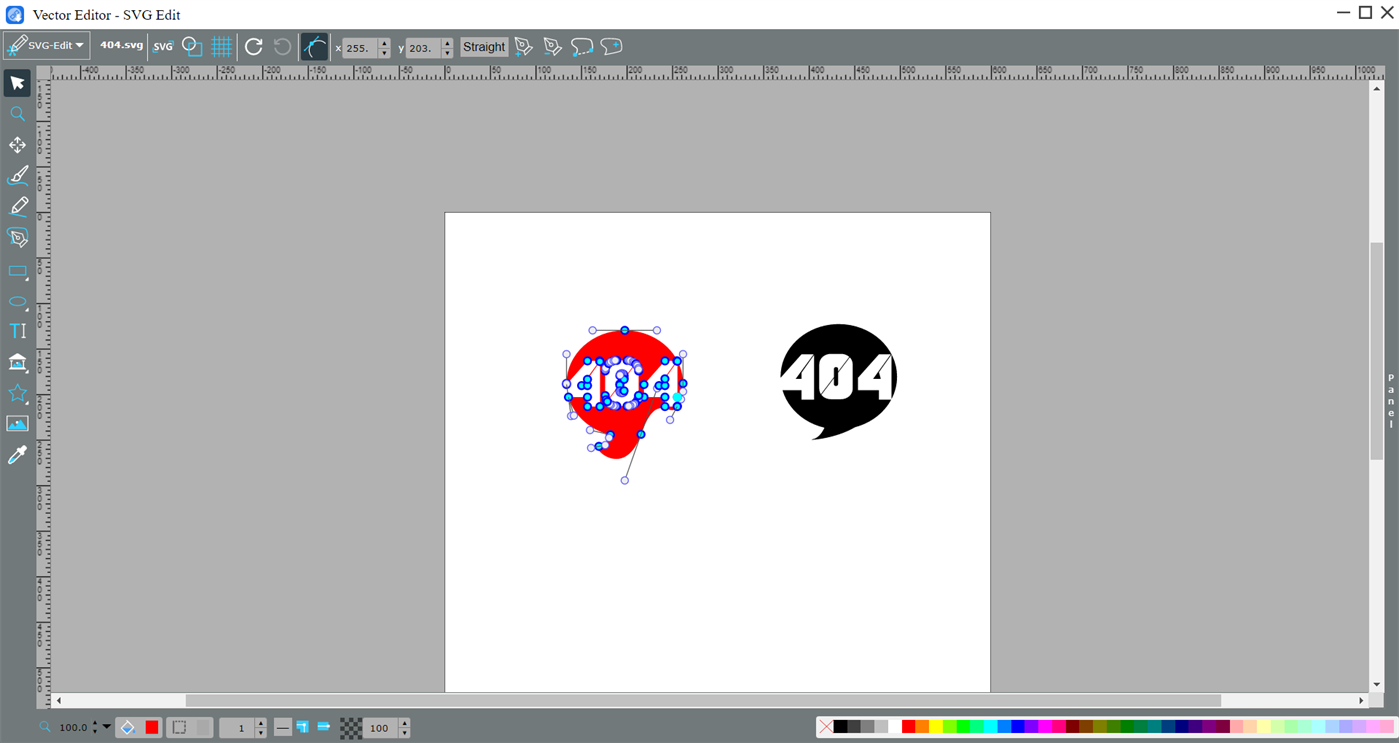Screen dimensions: 1399x743
Task: Open the shape library
Action: click(17, 362)
